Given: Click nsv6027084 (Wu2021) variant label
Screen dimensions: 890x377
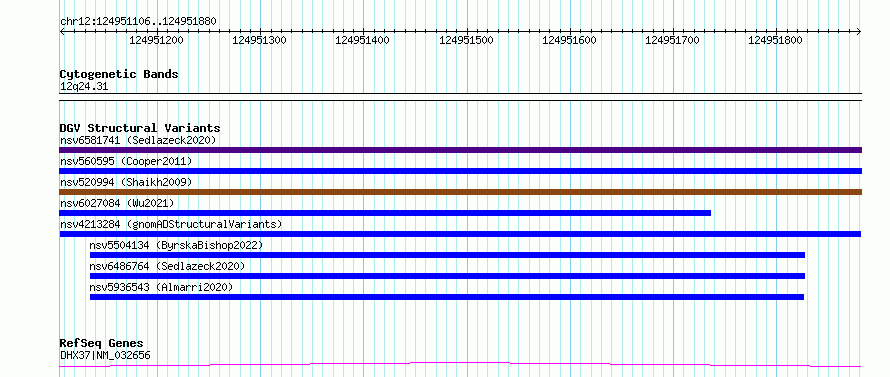Looking at the screenshot, I should [x=117, y=203].
